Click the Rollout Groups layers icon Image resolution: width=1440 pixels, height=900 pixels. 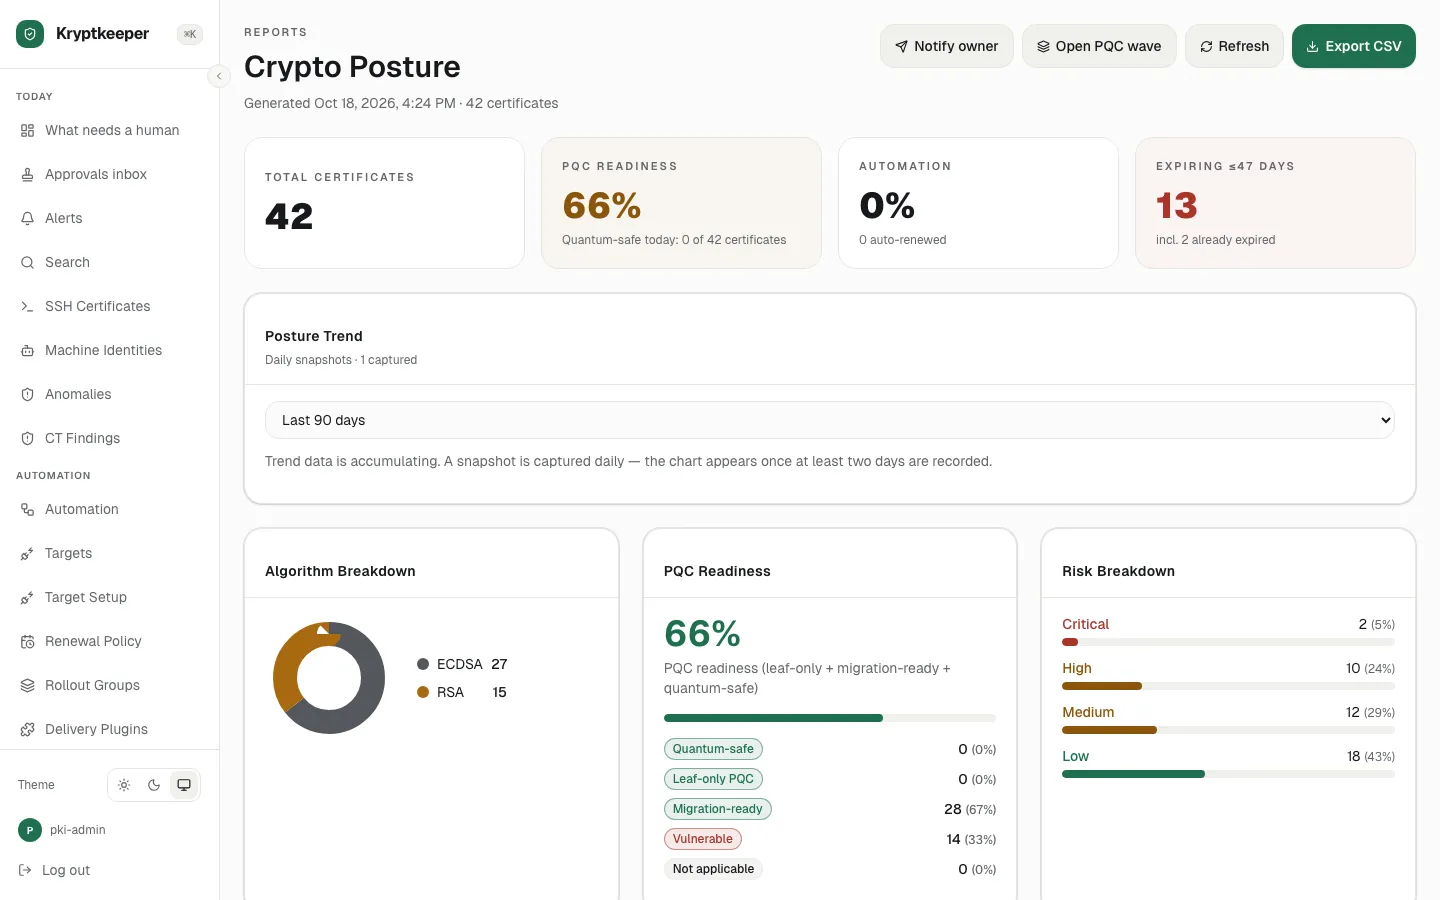pyautogui.click(x=27, y=685)
